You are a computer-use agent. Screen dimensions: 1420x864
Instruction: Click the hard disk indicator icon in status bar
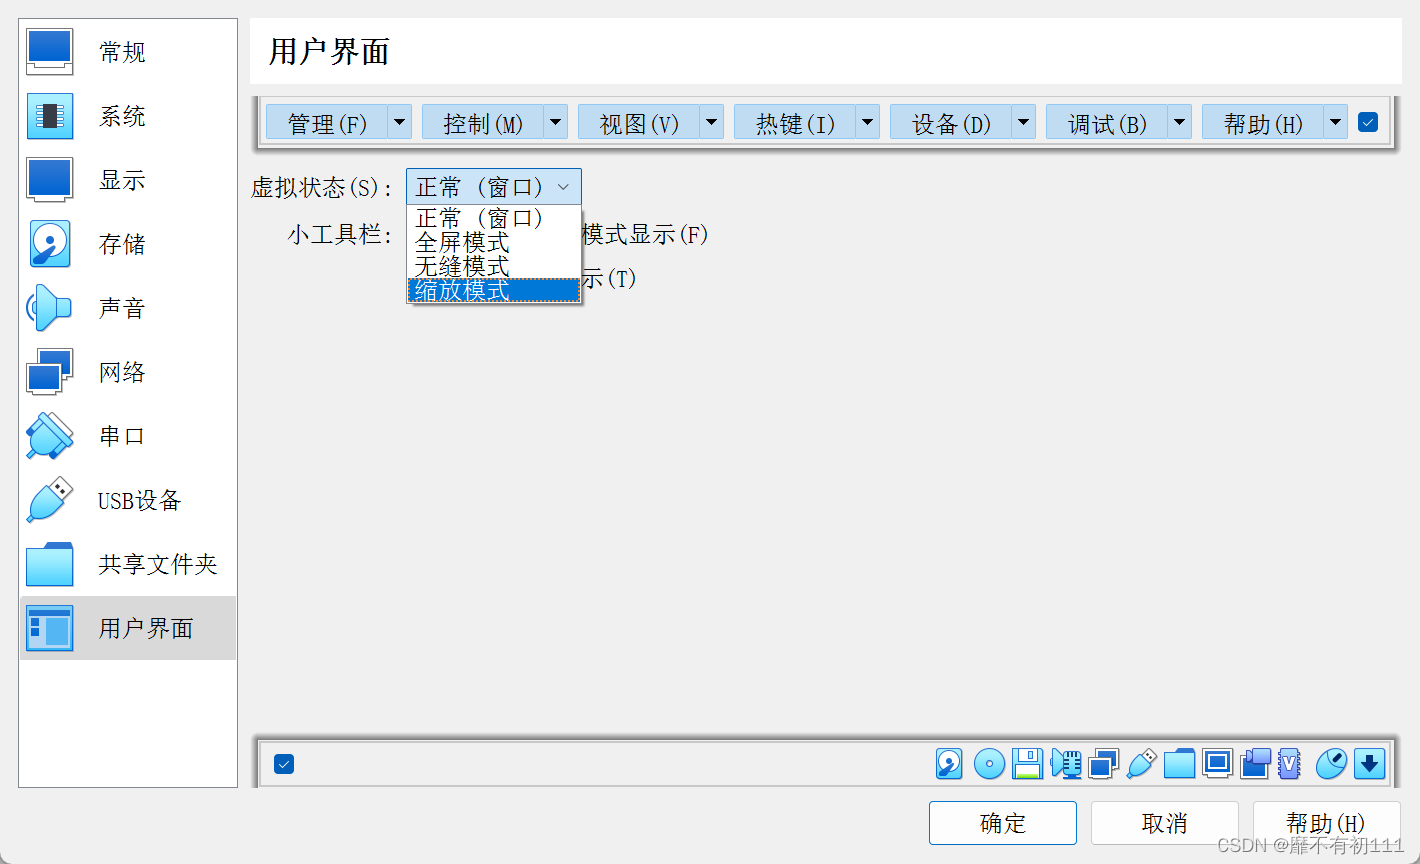(949, 764)
